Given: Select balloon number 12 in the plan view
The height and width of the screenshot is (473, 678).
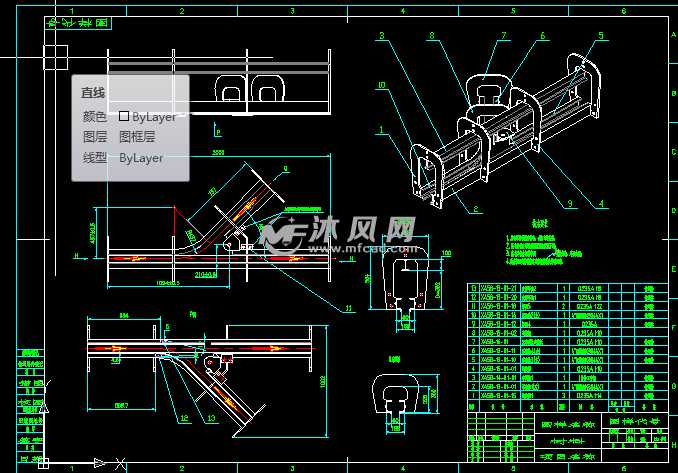Looking at the screenshot, I should point(185,418).
